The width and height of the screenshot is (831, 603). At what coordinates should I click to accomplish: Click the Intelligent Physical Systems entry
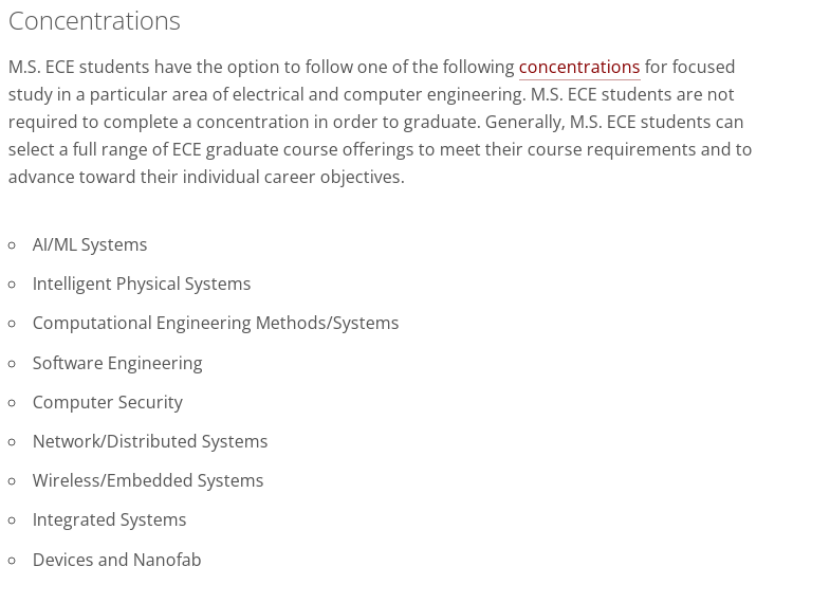pyautogui.click(x=141, y=284)
